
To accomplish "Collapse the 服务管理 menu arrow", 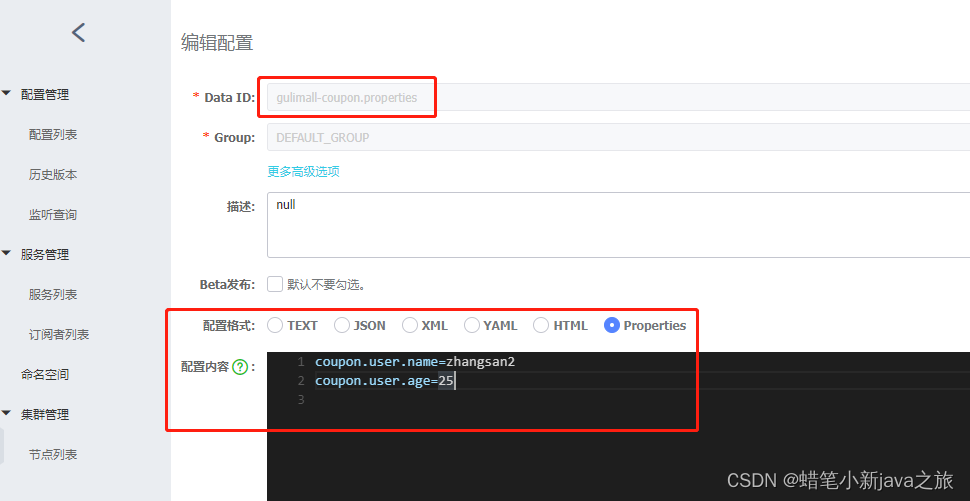I will [x=6, y=254].
